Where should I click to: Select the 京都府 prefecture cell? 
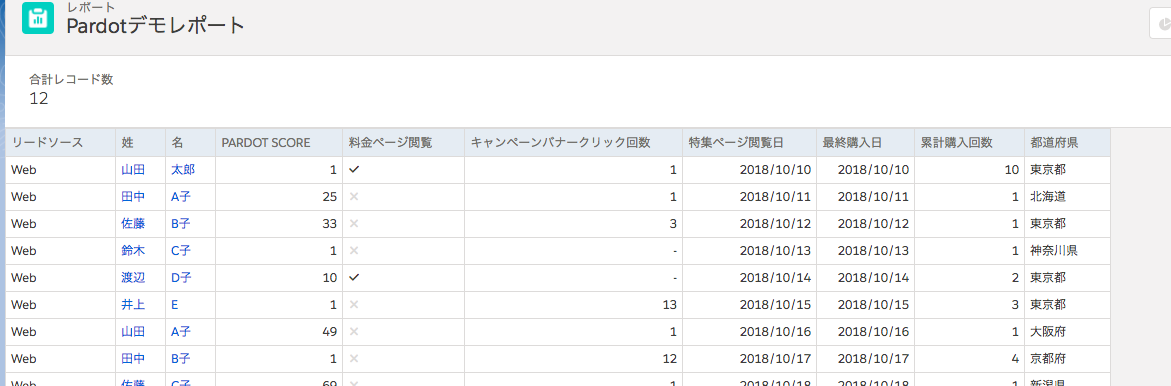(1067, 358)
